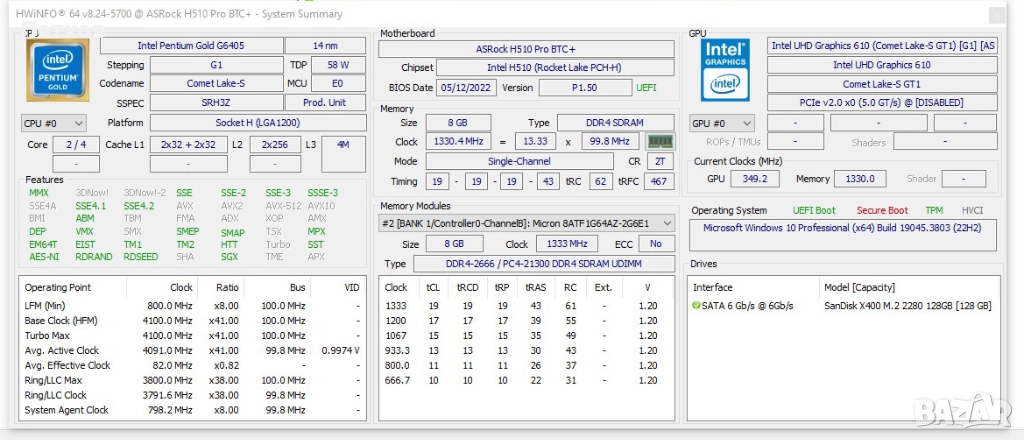
Task: Click the red Secure Boot label
Action: point(882,211)
